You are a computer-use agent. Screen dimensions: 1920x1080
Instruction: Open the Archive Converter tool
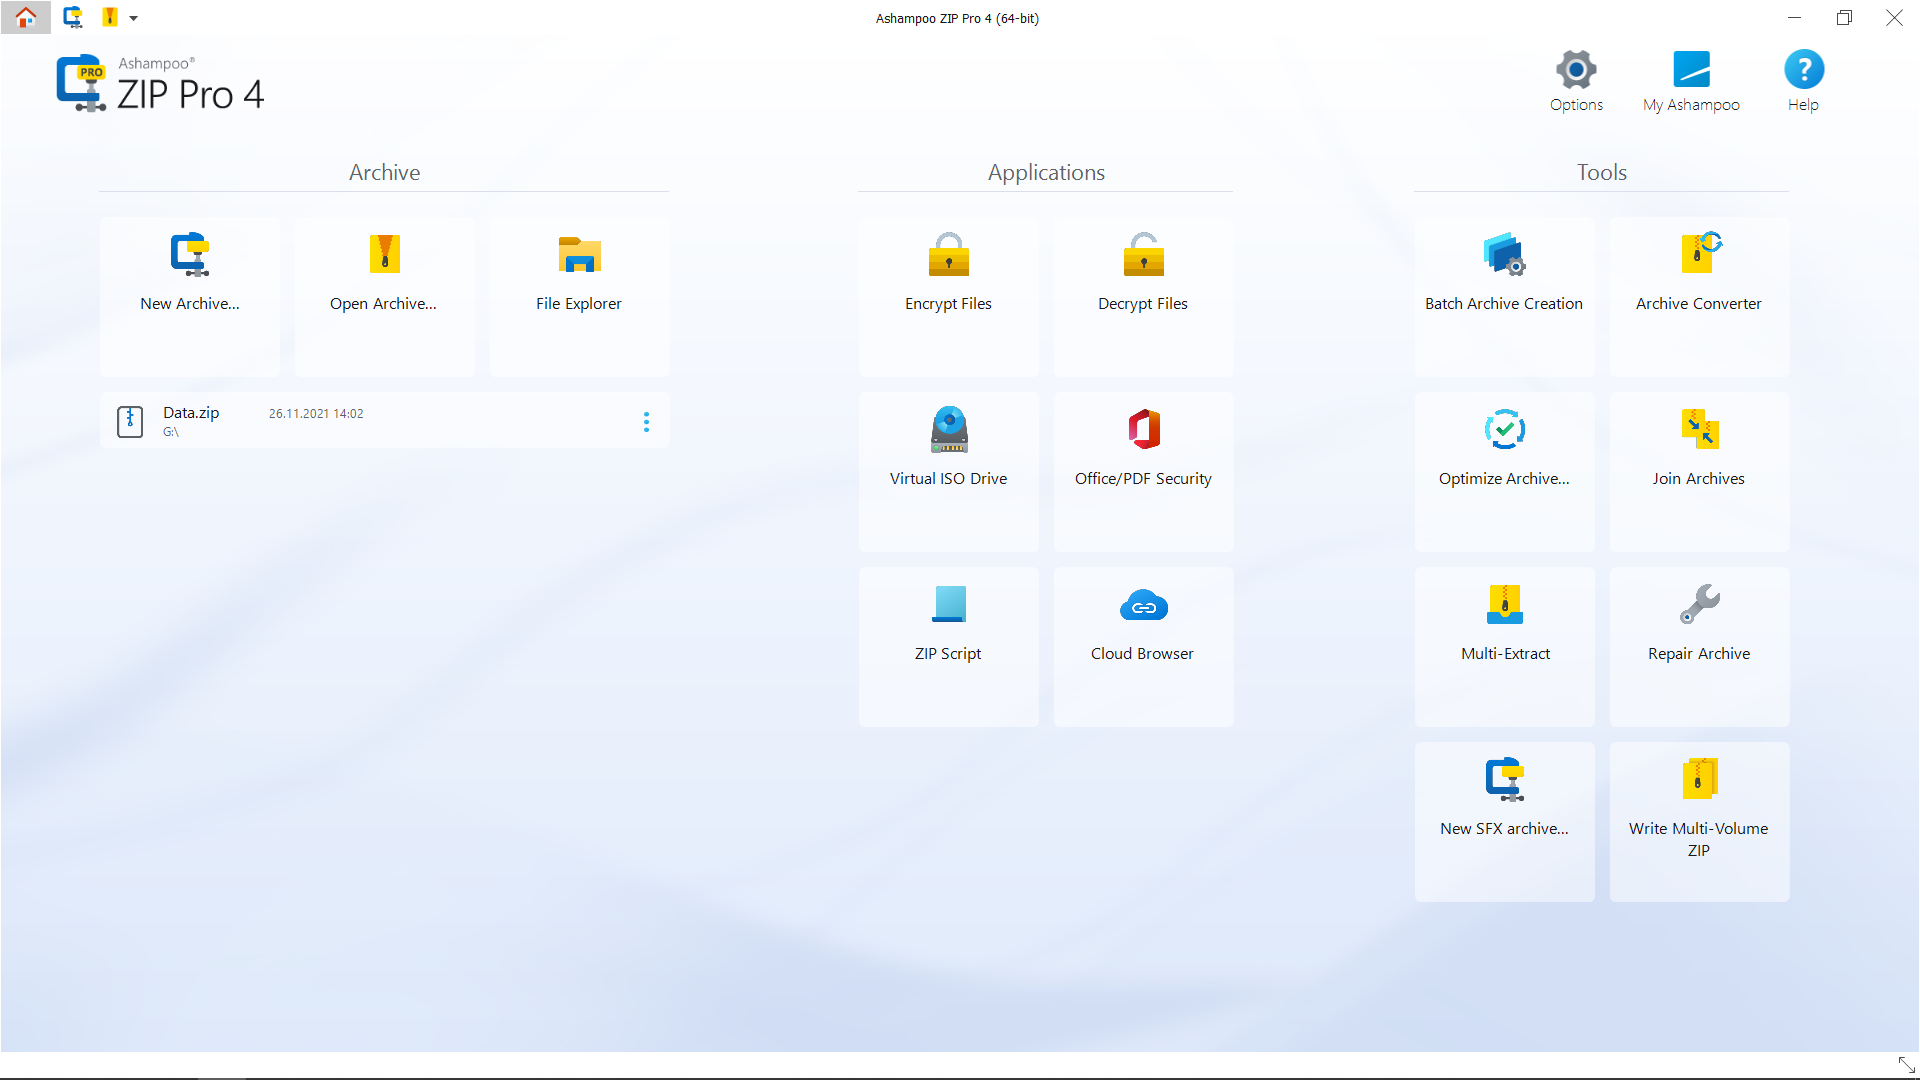pos(1698,270)
